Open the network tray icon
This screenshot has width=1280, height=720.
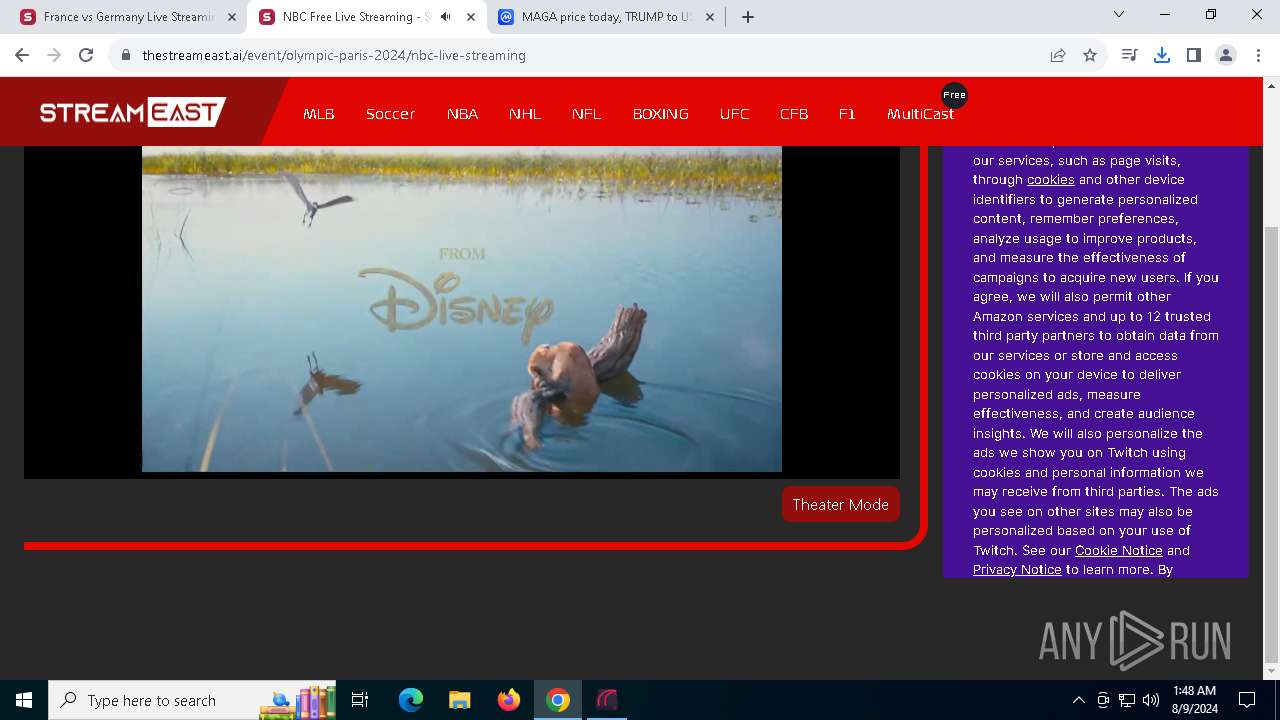tap(1127, 700)
